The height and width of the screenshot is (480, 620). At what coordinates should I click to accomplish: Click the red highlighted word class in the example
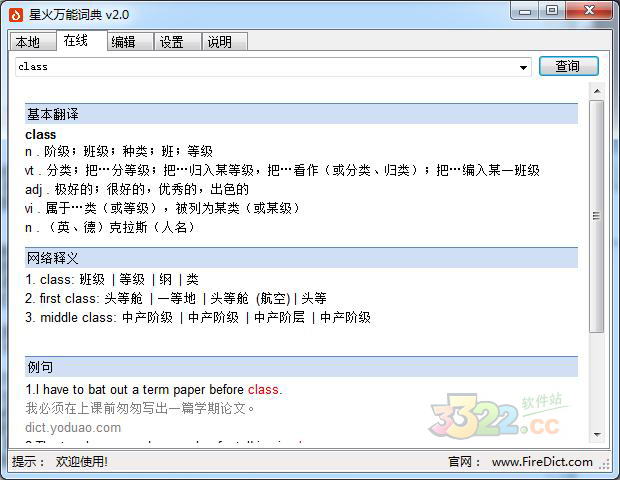point(263,390)
